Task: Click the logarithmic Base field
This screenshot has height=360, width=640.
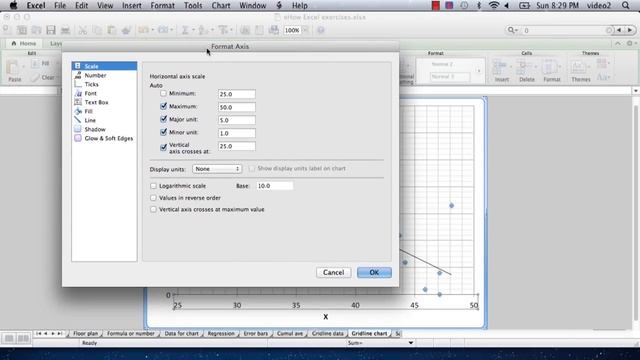Action: click(274, 186)
